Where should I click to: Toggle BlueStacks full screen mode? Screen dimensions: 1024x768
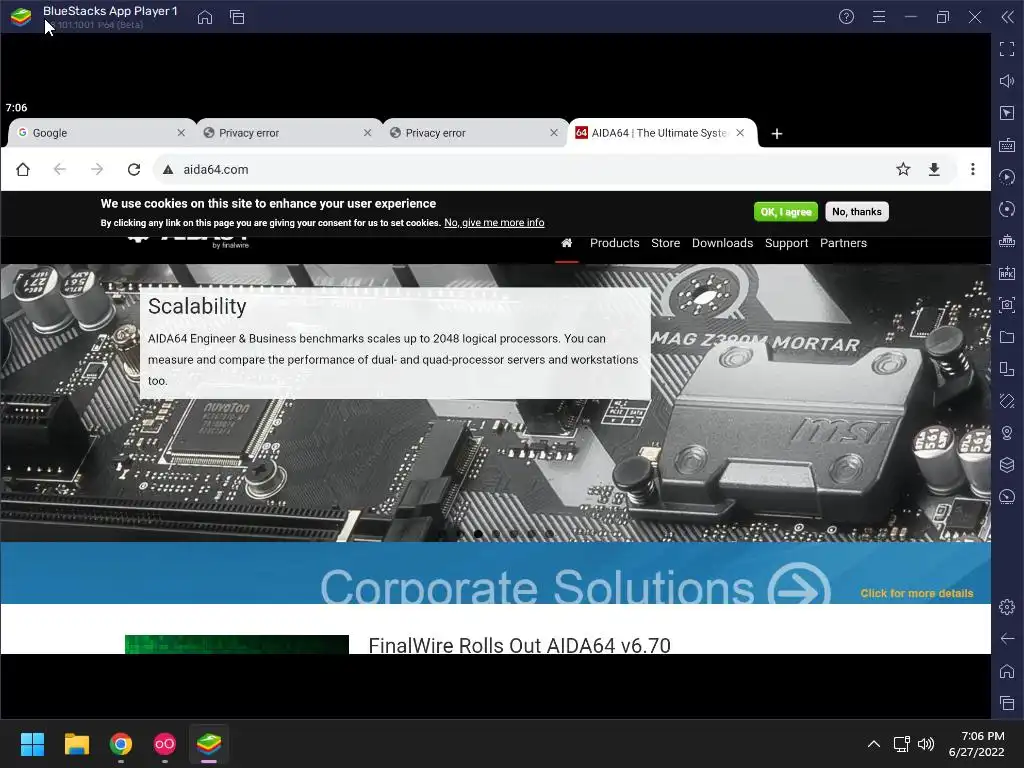(1007, 48)
